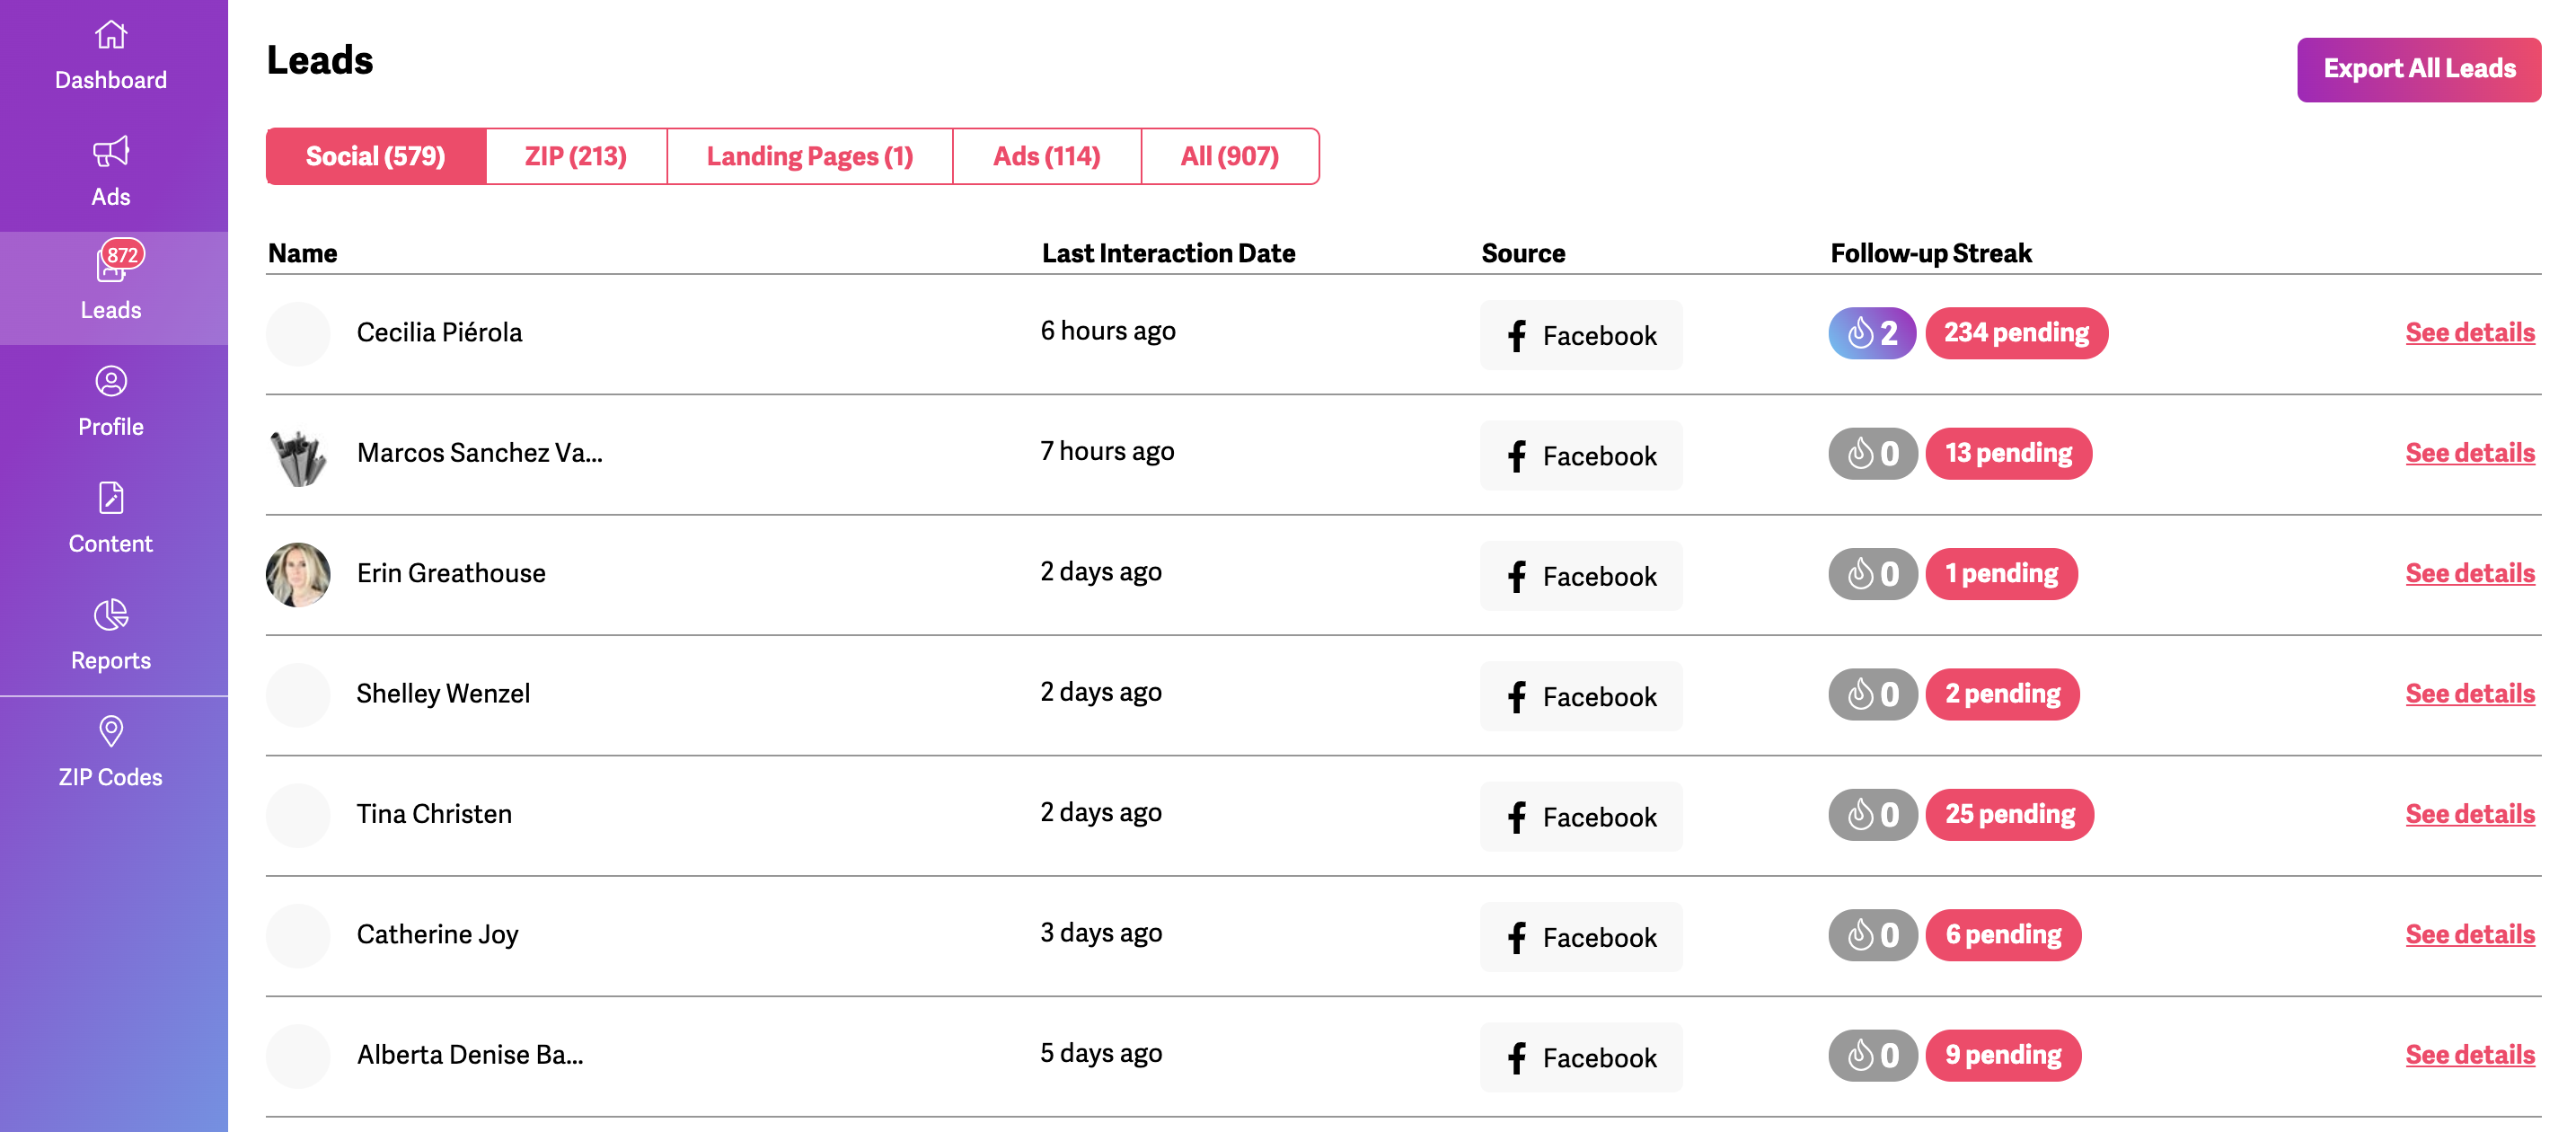Open the Profile user icon

click(111, 382)
